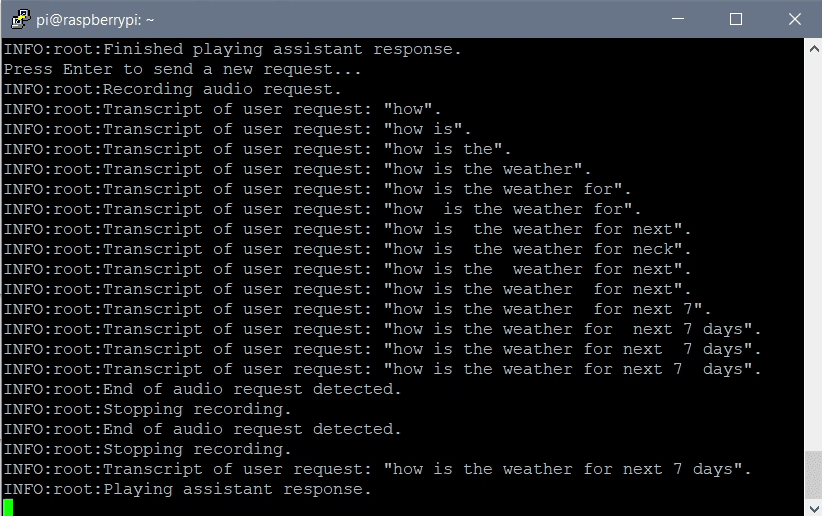Click the transcript line ending "how is the weather".

click(297, 169)
